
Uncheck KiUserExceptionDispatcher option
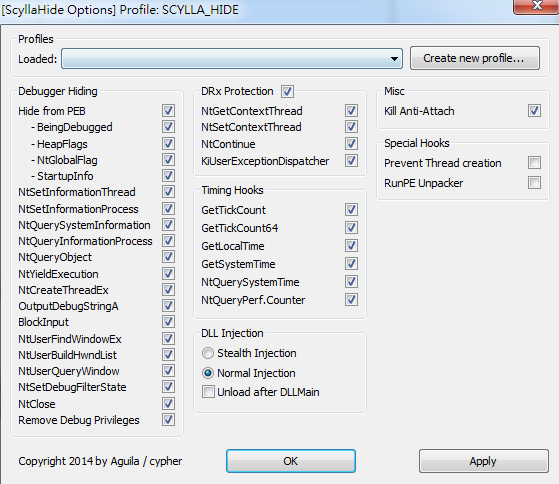[351, 160]
